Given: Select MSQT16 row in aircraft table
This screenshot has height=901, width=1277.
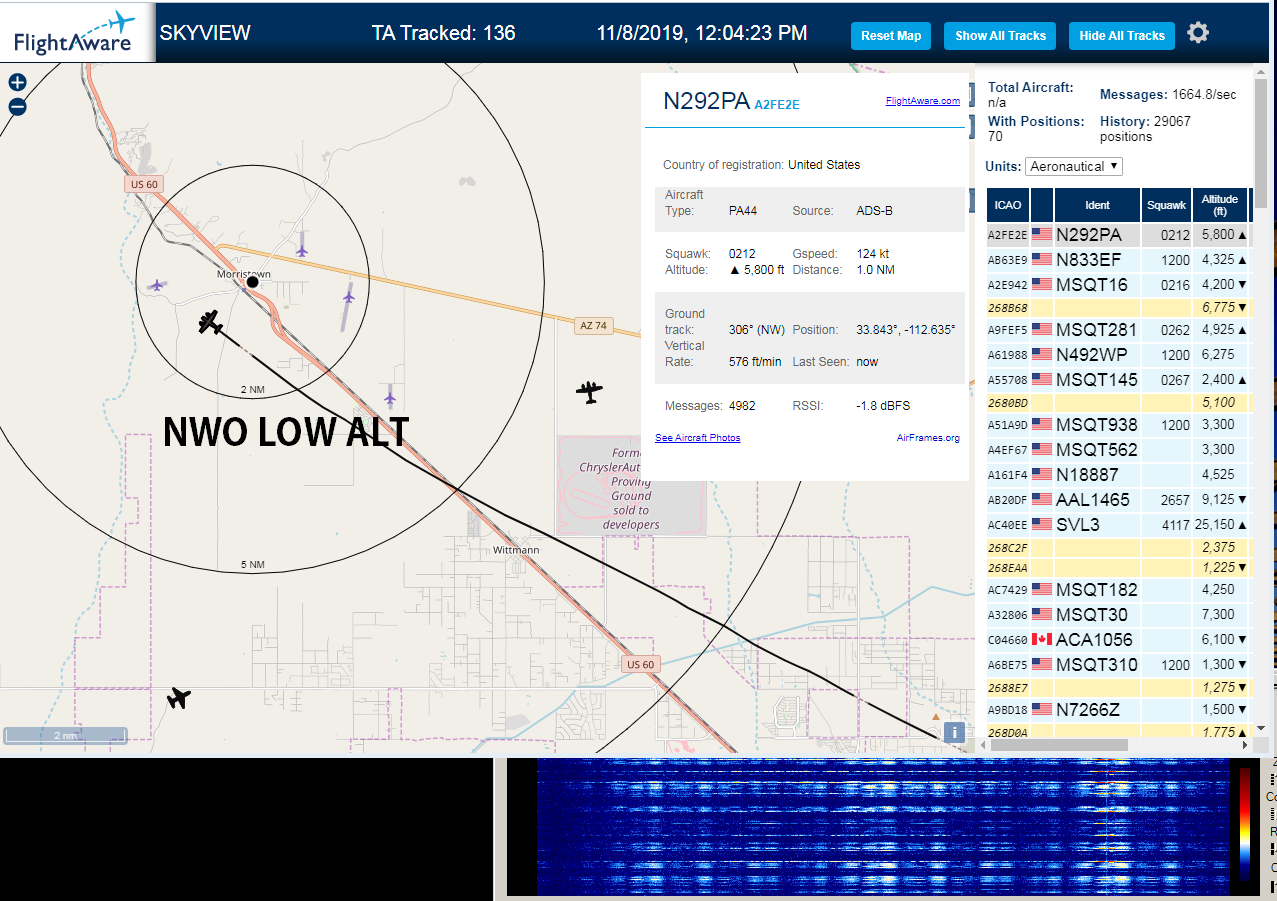Looking at the screenshot, I should coord(1117,285).
